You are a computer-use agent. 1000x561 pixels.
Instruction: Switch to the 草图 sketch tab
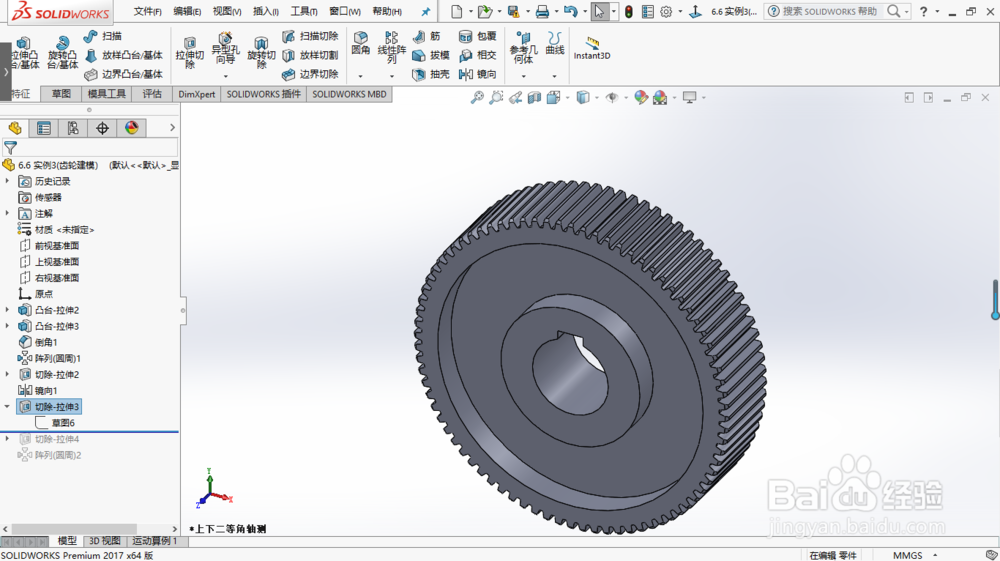(61, 94)
